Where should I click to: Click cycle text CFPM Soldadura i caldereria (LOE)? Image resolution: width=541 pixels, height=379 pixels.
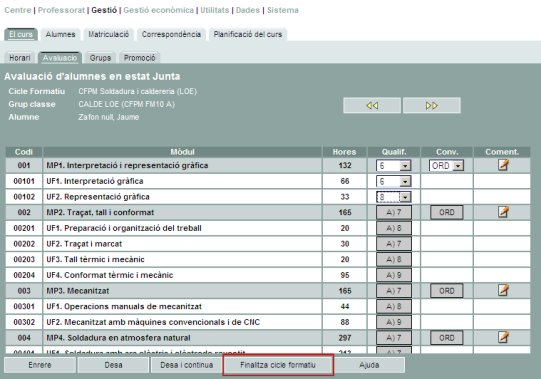click(137, 91)
